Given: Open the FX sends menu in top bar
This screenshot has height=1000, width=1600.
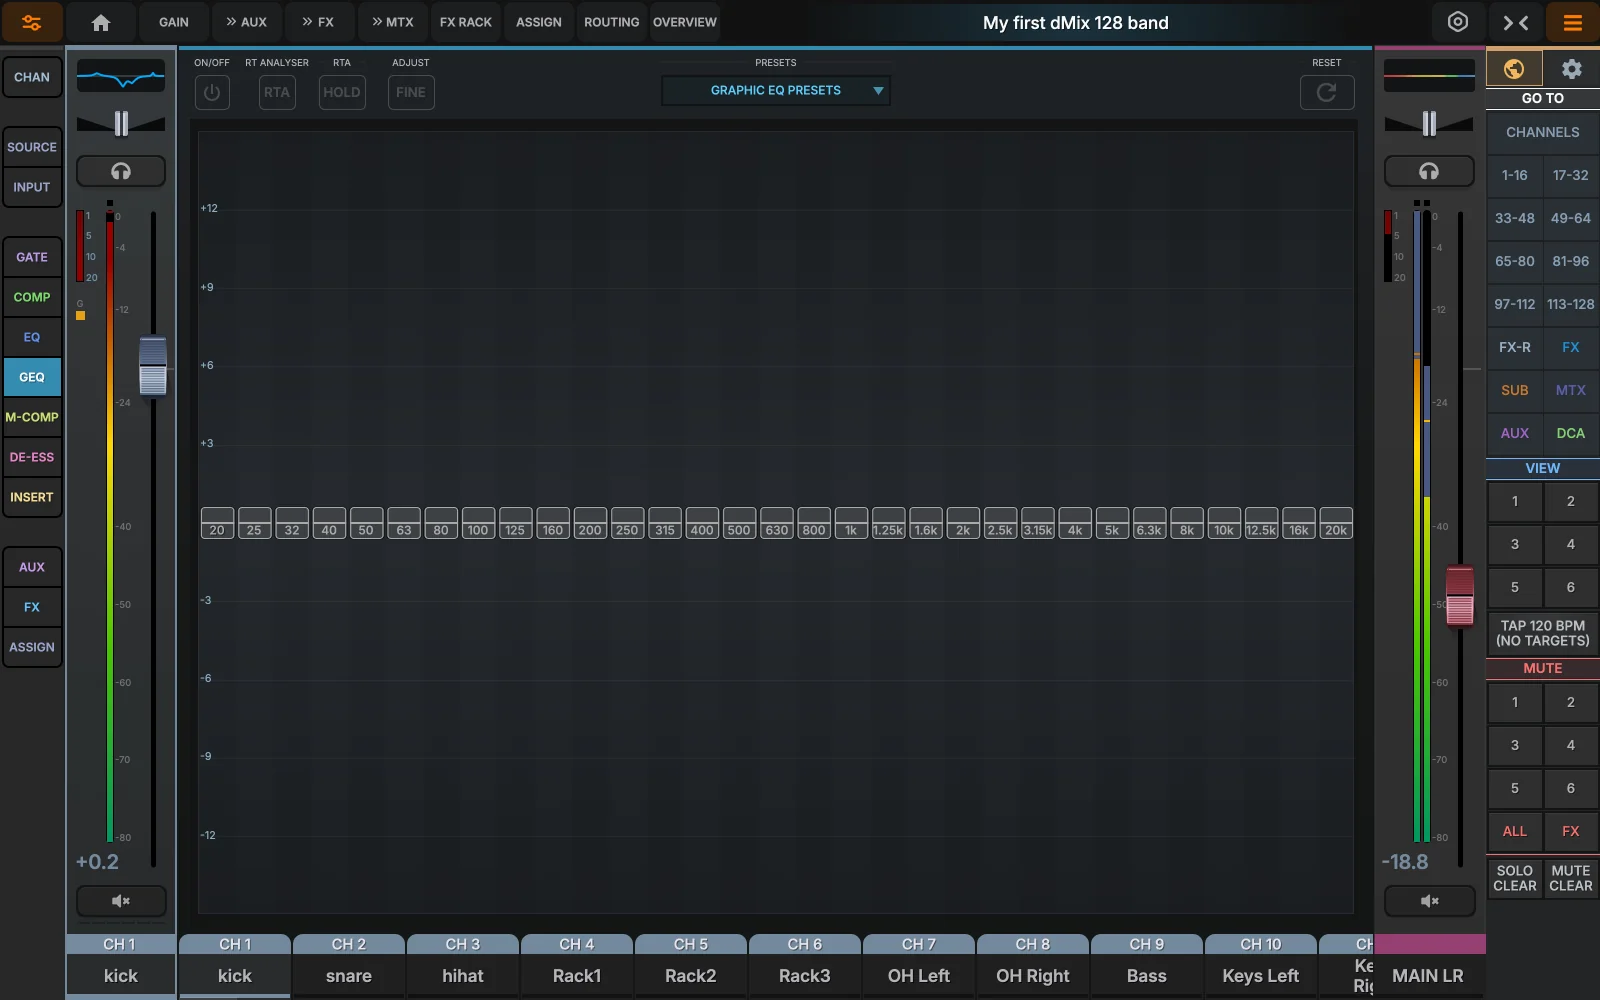Looking at the screenshot, I should (318, 22).
